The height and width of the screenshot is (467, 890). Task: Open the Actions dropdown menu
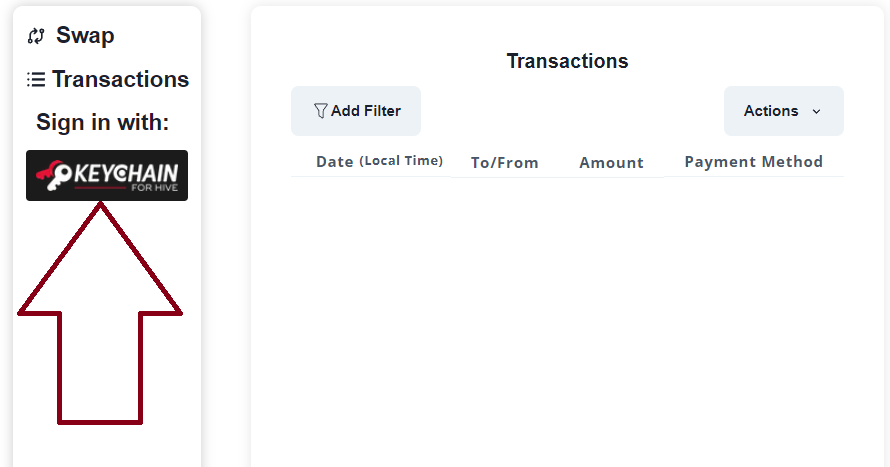coord(783,111)
